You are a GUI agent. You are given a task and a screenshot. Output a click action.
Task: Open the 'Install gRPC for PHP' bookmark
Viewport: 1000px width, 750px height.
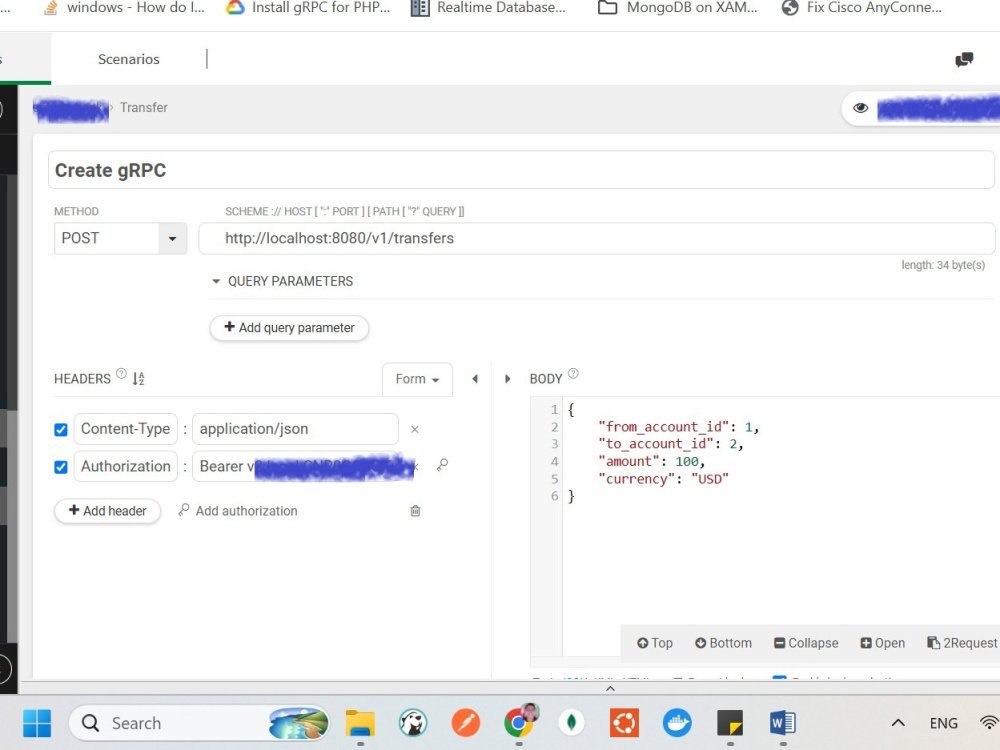coord(309,8)
